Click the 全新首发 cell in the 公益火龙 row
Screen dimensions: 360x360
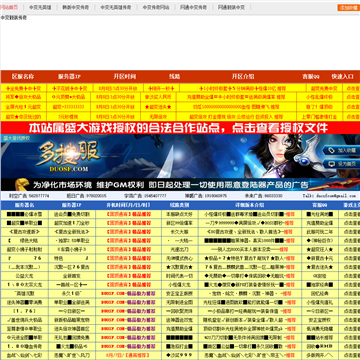tap(72, 276)
